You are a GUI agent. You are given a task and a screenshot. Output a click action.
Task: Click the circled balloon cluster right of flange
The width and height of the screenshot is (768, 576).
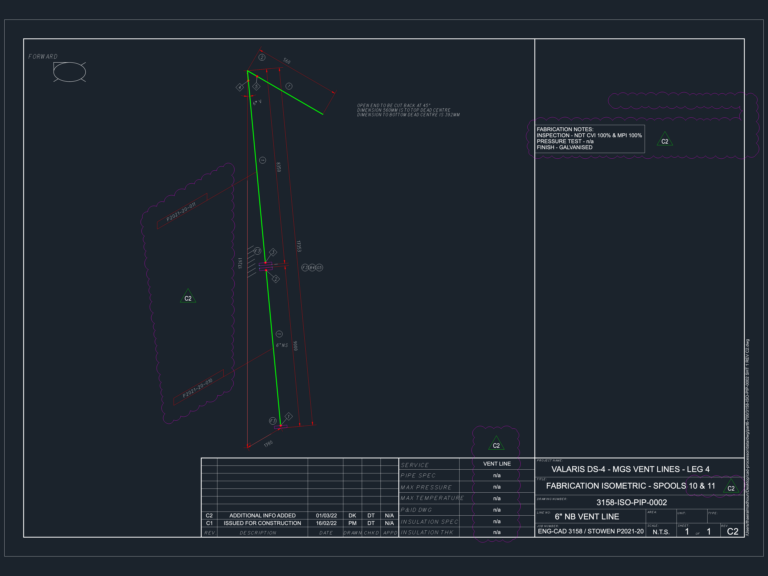tap(312, 267)
